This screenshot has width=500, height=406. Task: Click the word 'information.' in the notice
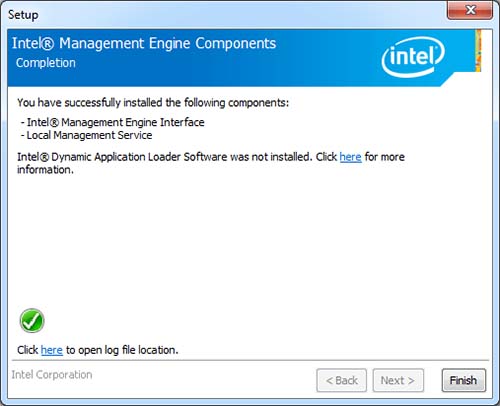45,170
